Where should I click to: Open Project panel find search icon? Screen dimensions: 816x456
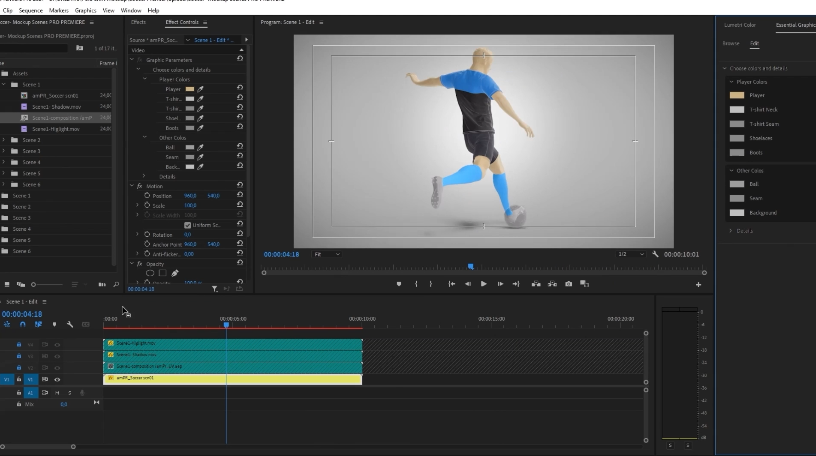click(x=116, y=285)
